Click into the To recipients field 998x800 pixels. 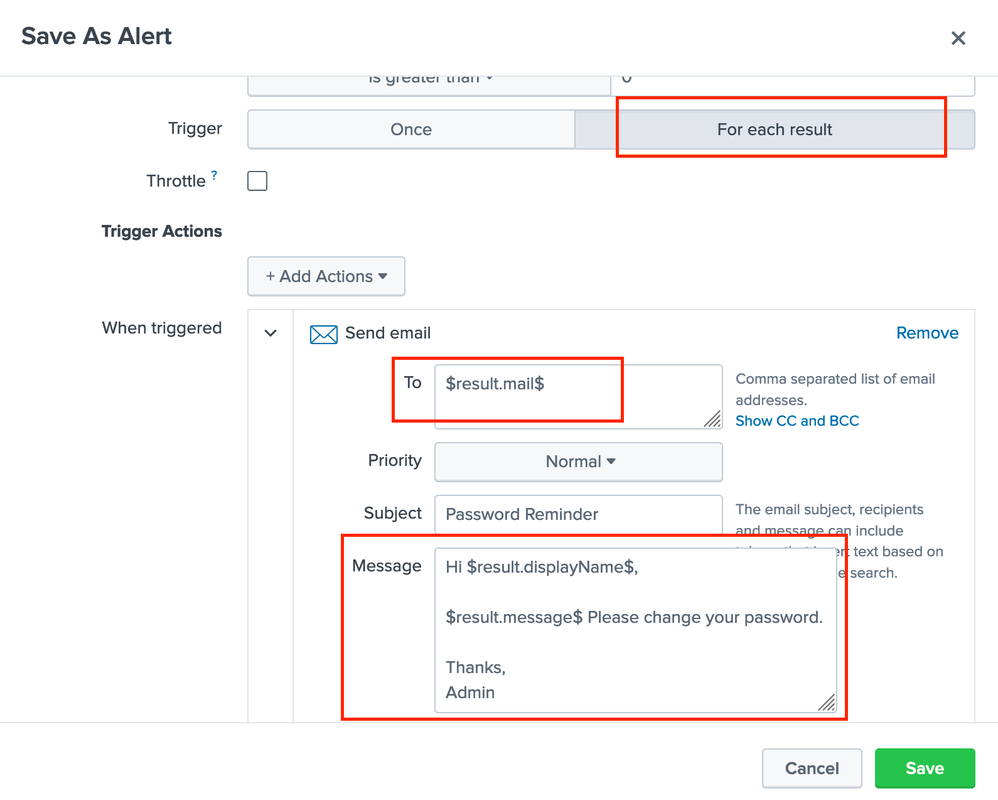[570, 395]
